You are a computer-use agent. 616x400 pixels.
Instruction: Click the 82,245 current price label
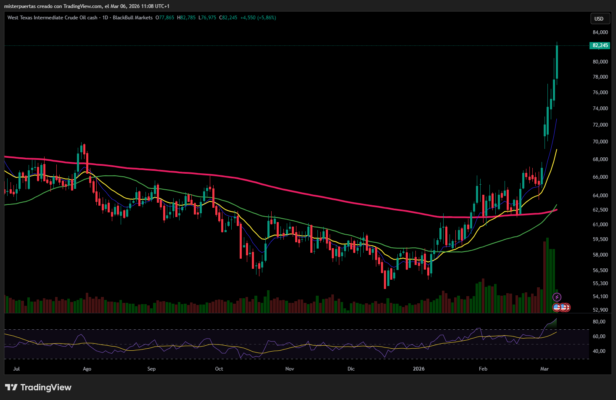601,46
